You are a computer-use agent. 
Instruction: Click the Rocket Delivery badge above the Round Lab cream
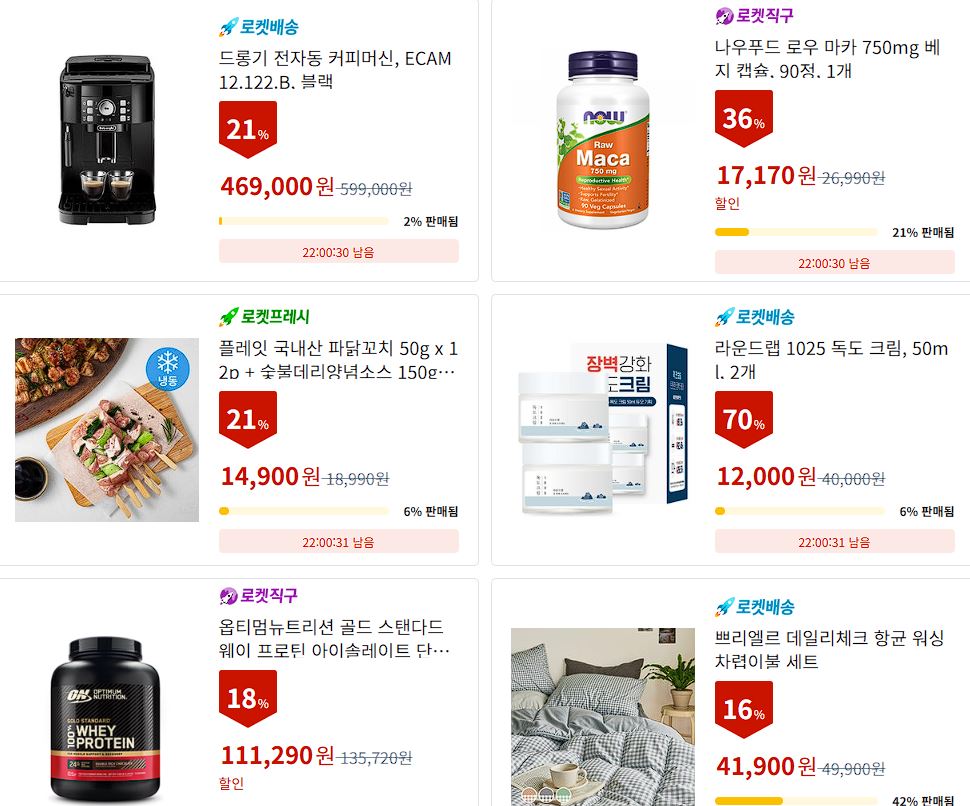click(x=755, y=317)
